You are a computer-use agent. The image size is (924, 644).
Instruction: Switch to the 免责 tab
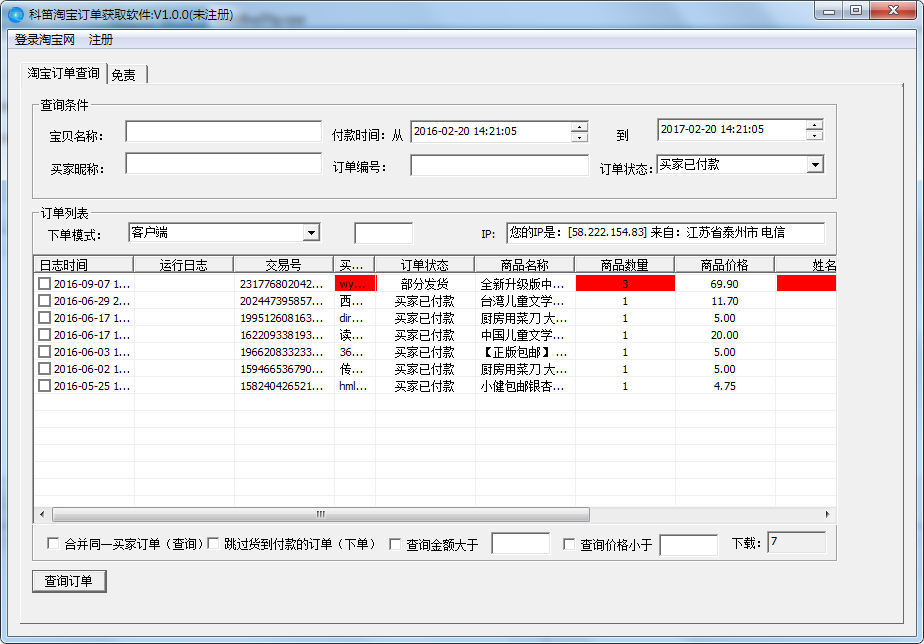click(x=125, y=75)
